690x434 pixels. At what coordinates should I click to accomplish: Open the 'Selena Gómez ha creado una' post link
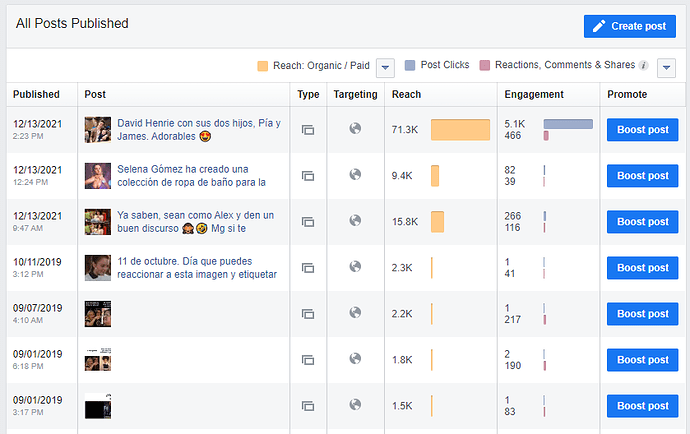coord(191,176)
